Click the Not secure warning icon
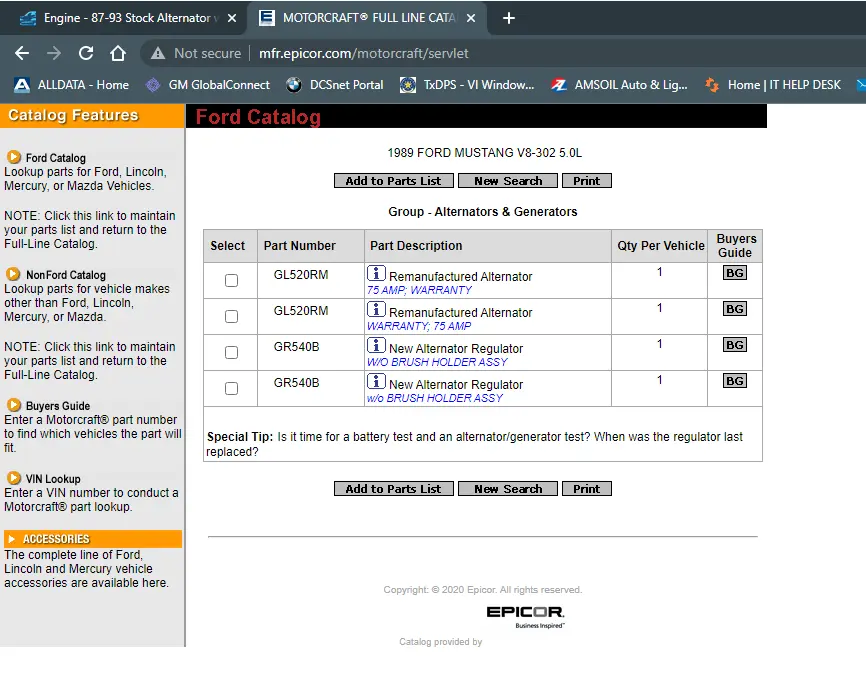Image resolution: width=866 pixels, height=691 pixels. (x=158, y=53)
